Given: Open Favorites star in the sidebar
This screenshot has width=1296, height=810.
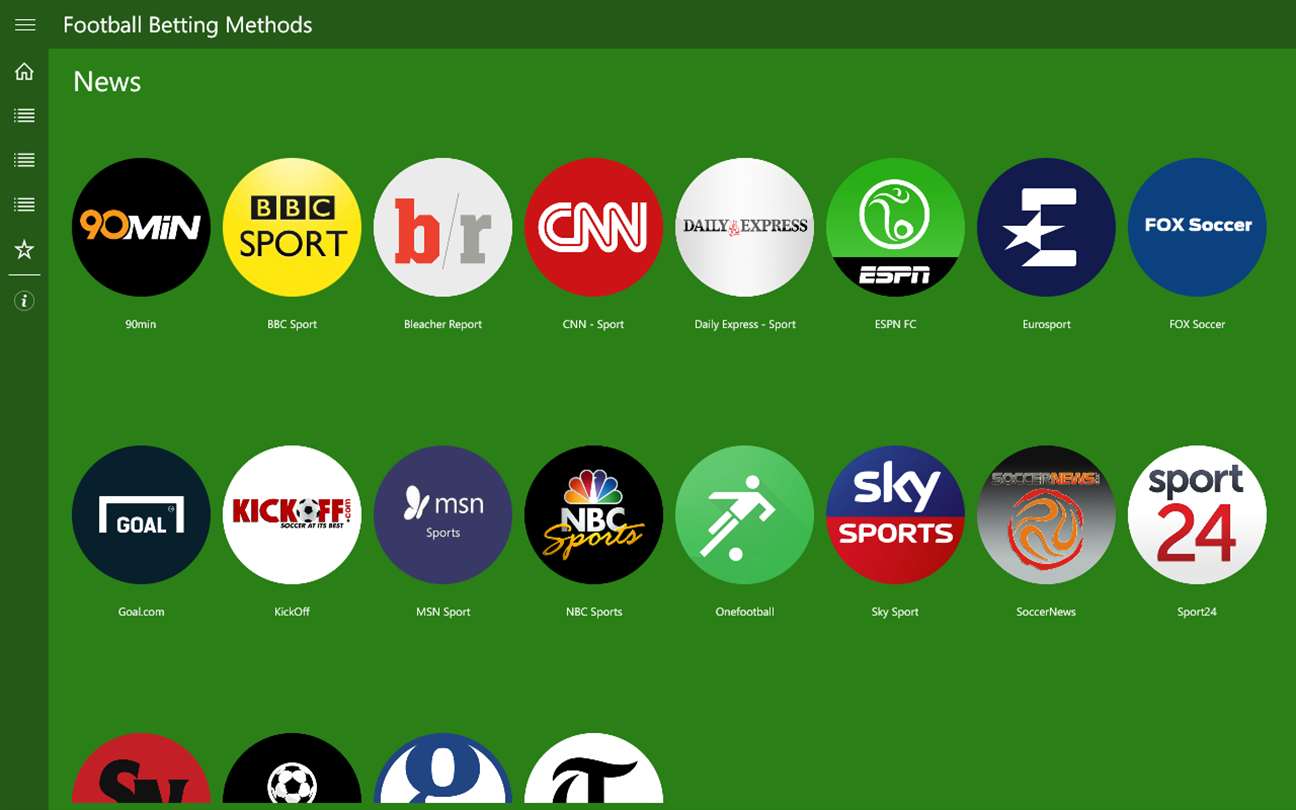Looking at the screenshot, I should coord(24,249).
